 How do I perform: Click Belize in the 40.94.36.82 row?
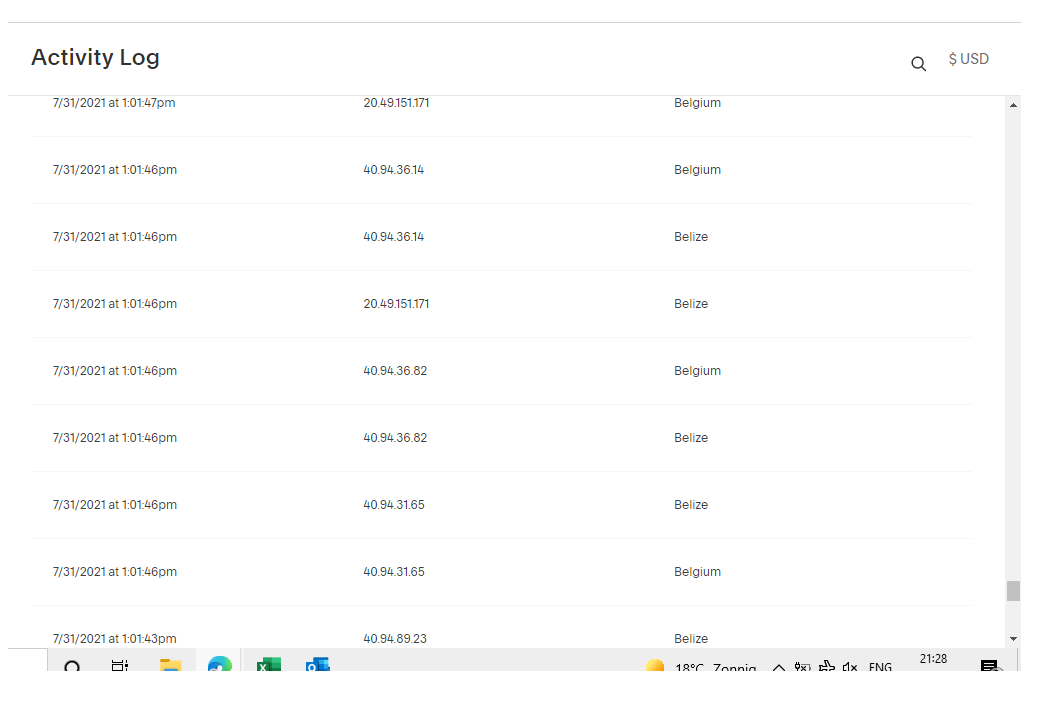pos(690,438)
